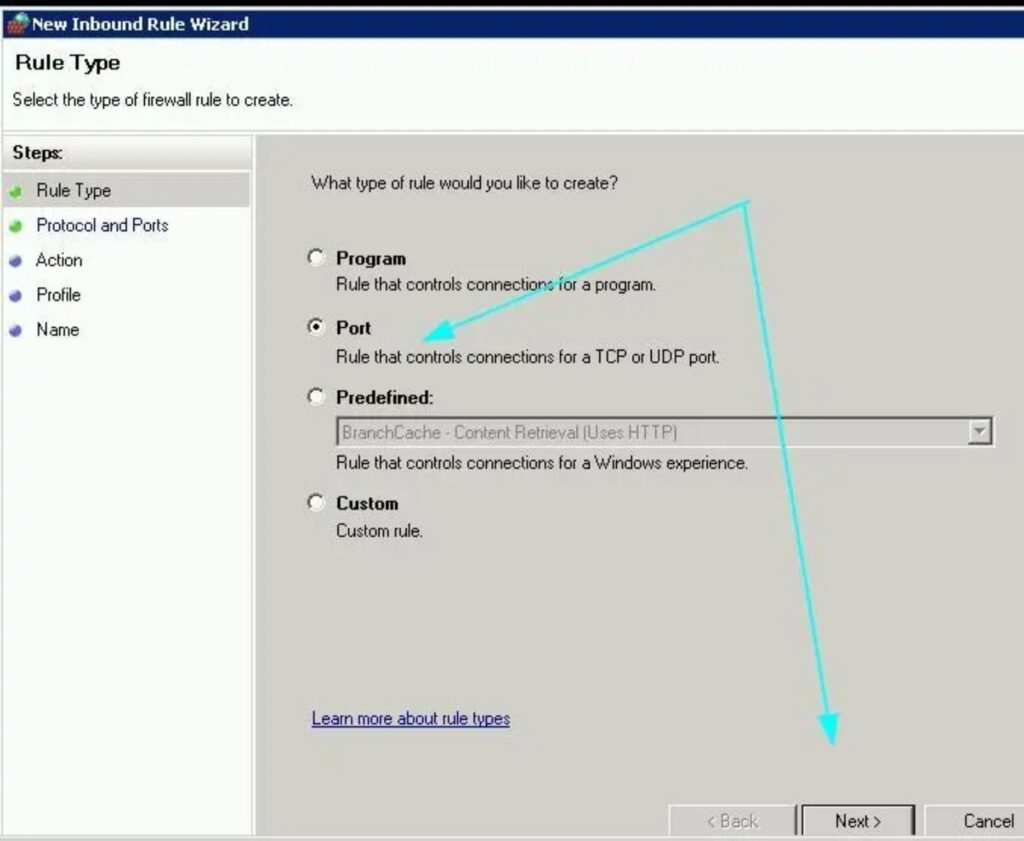This screenshot has height=841, width=1024.
Task: Select the Custom rule radio button
Action: coord(316,503)
